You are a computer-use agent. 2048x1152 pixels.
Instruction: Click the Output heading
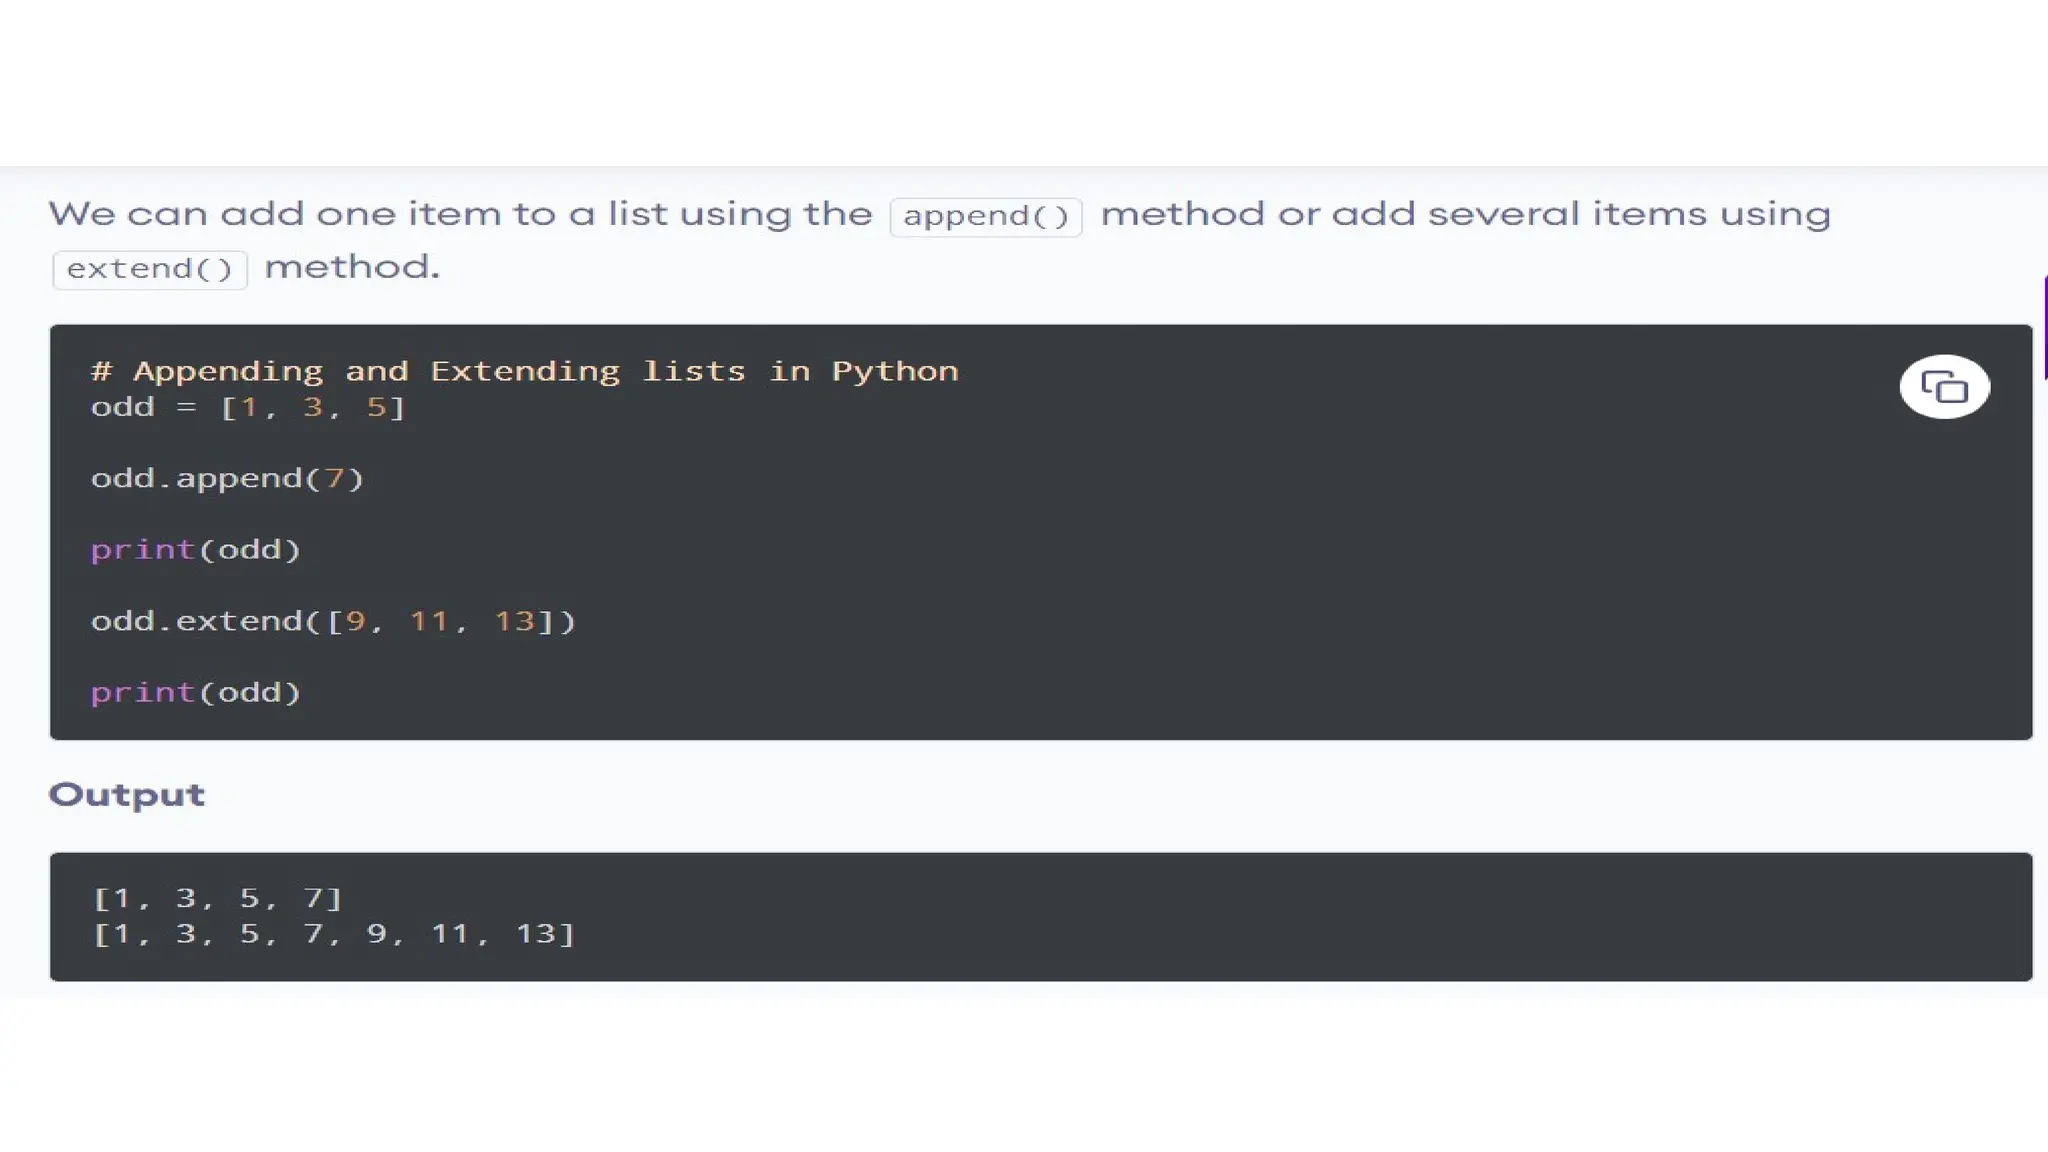pos(126,794)
